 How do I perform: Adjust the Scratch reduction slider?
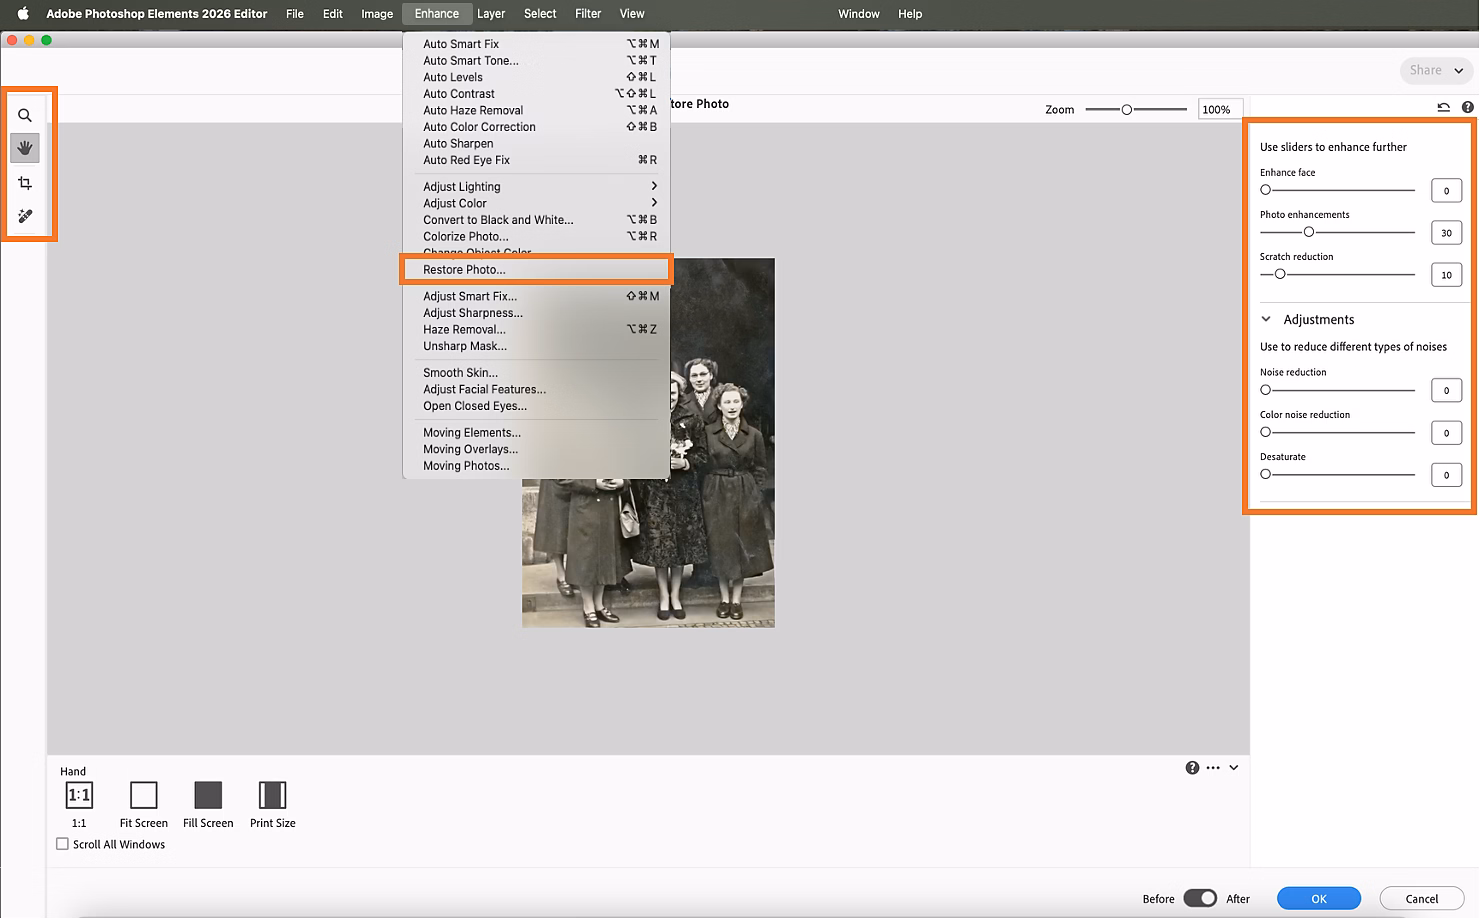click(x=1281, y=273)
